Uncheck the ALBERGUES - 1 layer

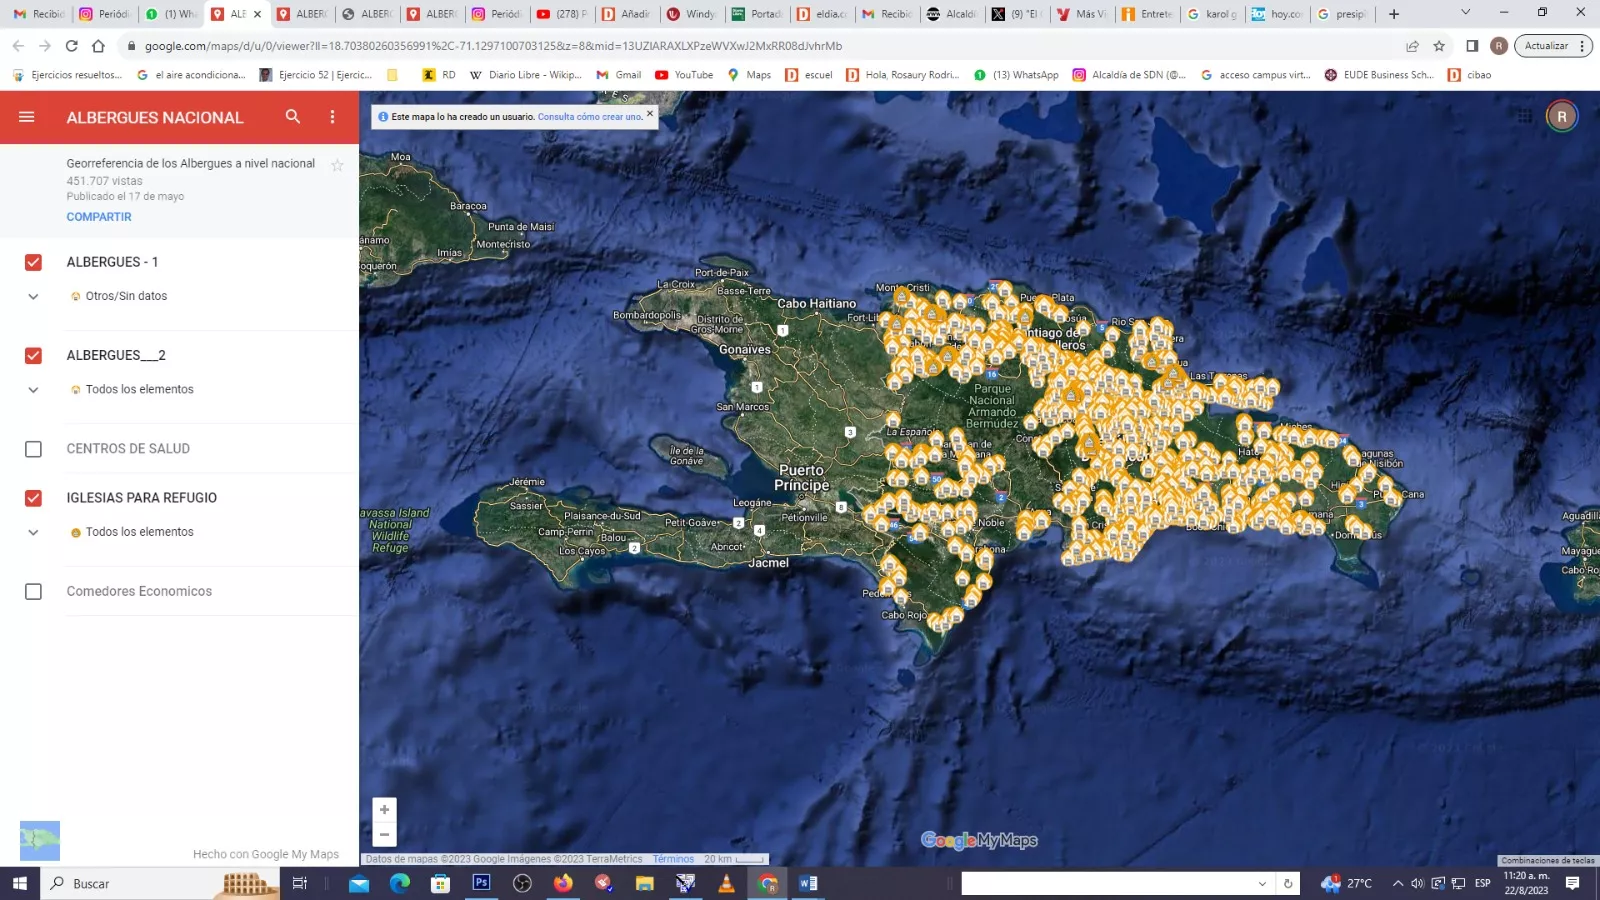click(x=33, y=262)
